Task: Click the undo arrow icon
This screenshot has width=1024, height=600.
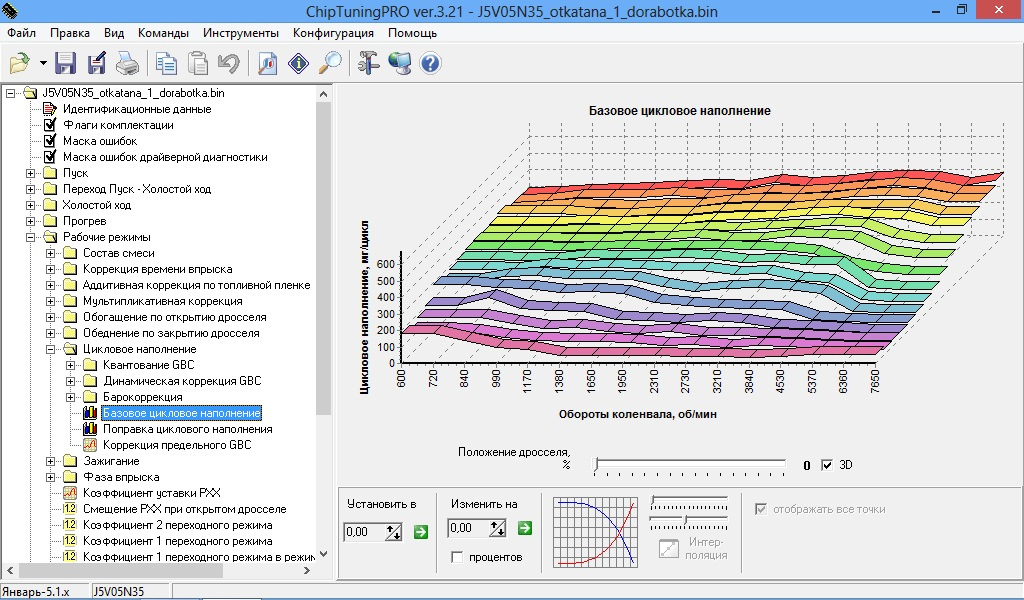Action: click(x=228, y=64)
